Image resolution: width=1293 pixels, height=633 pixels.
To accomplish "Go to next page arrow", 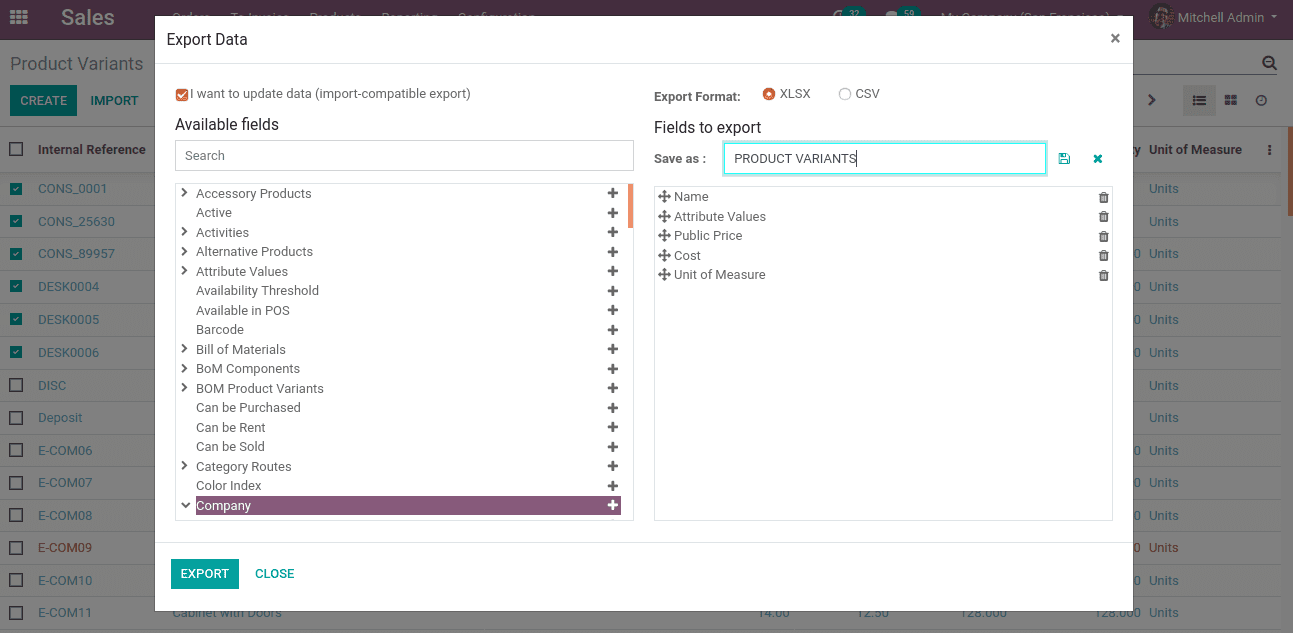I will (1151, 100).
